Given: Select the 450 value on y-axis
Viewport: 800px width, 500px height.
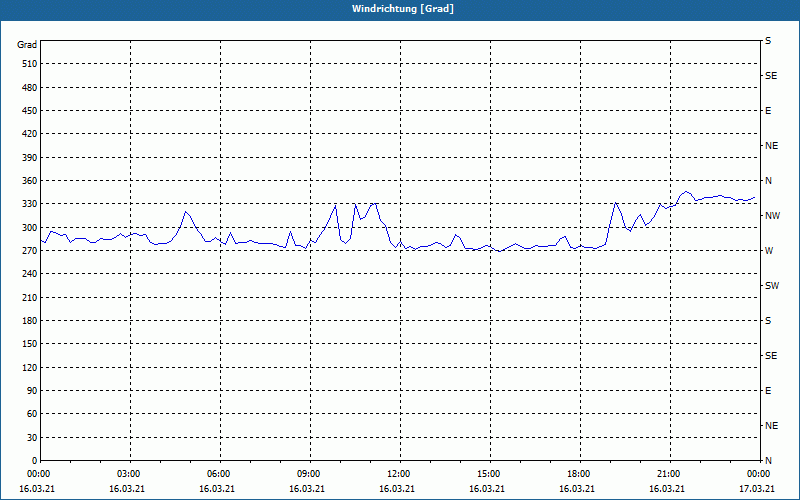Looking at the screenshot, I should [30, 111].
